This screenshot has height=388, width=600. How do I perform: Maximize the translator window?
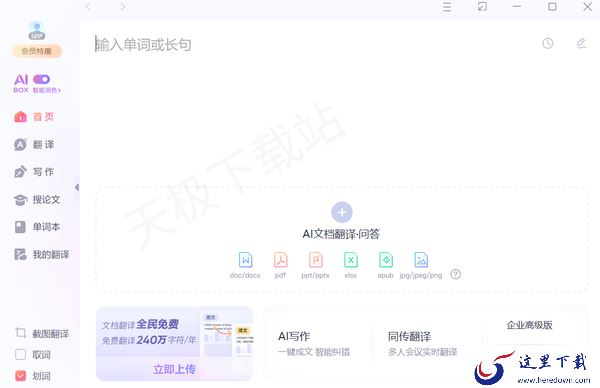552,7
